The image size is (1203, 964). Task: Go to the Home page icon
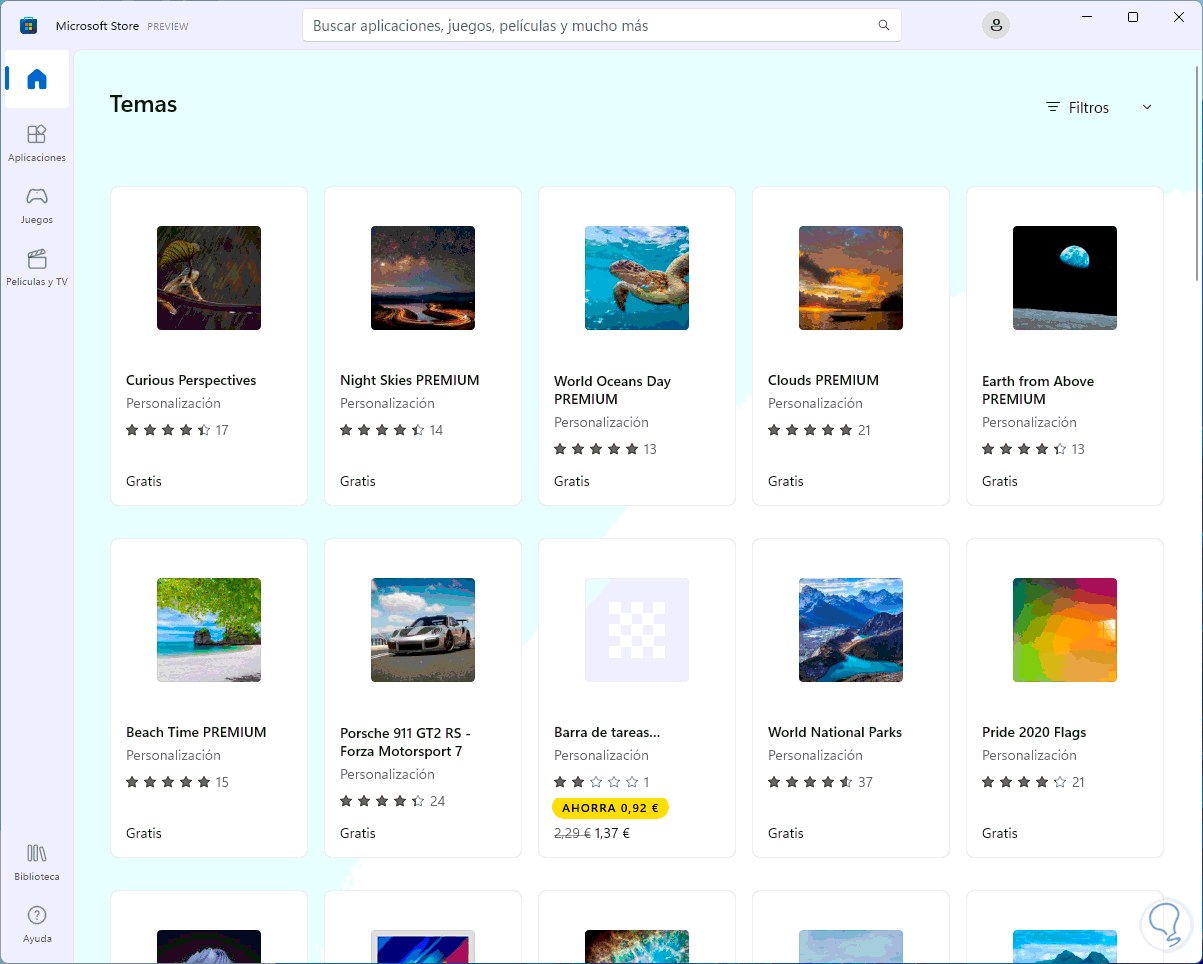37,79
